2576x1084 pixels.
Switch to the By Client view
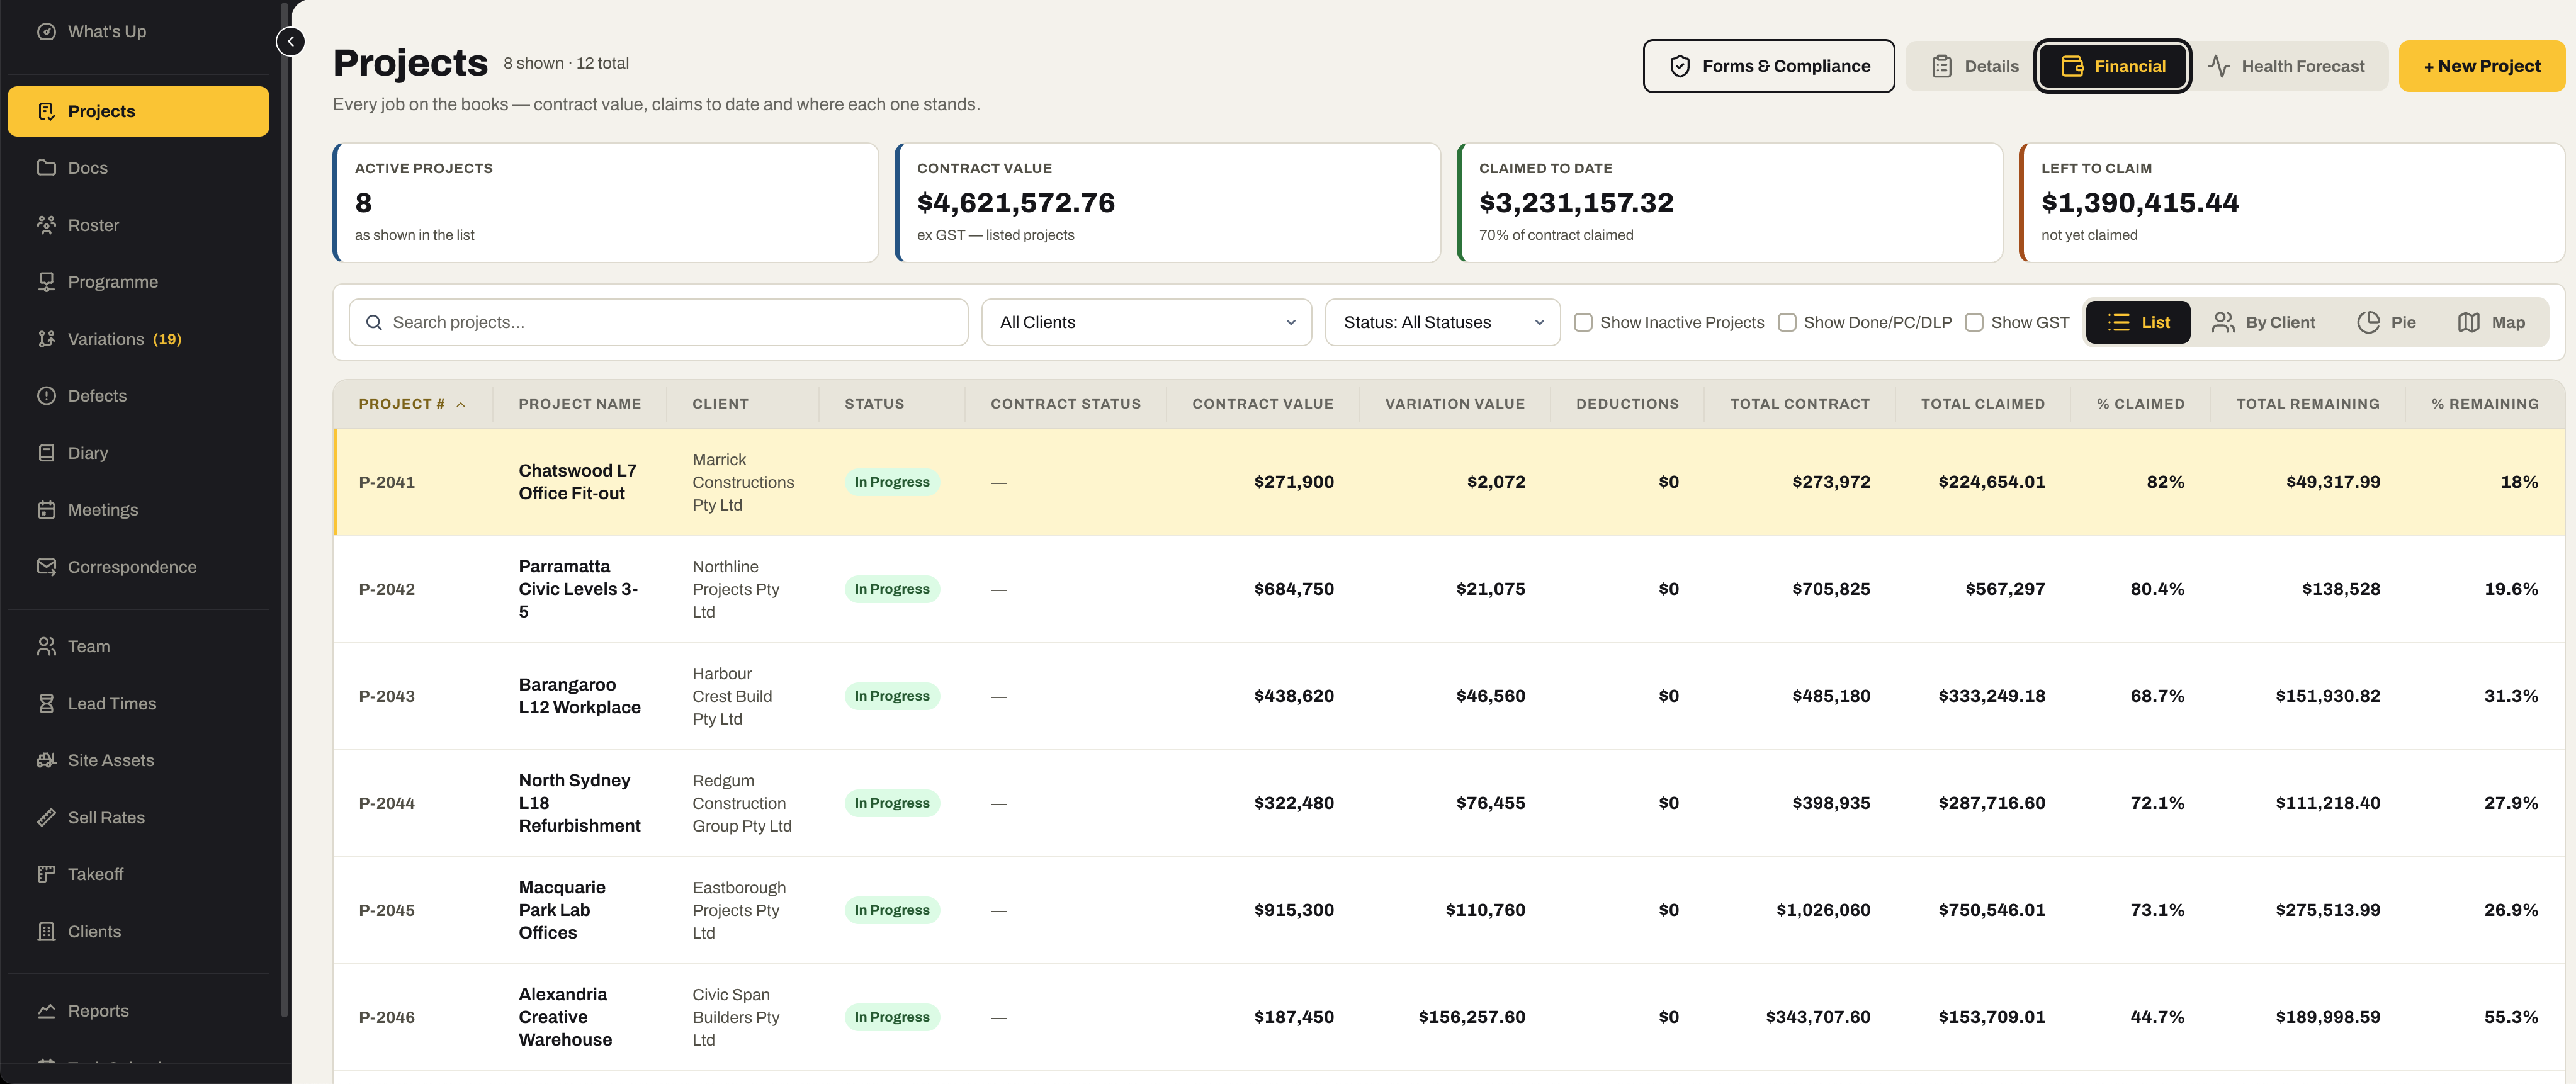coord(2263,322)
